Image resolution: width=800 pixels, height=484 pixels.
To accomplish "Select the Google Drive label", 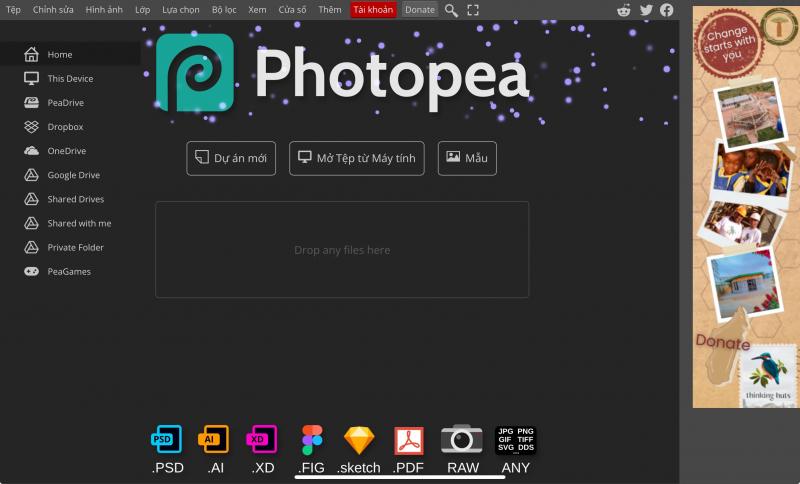I will point(73,175).
